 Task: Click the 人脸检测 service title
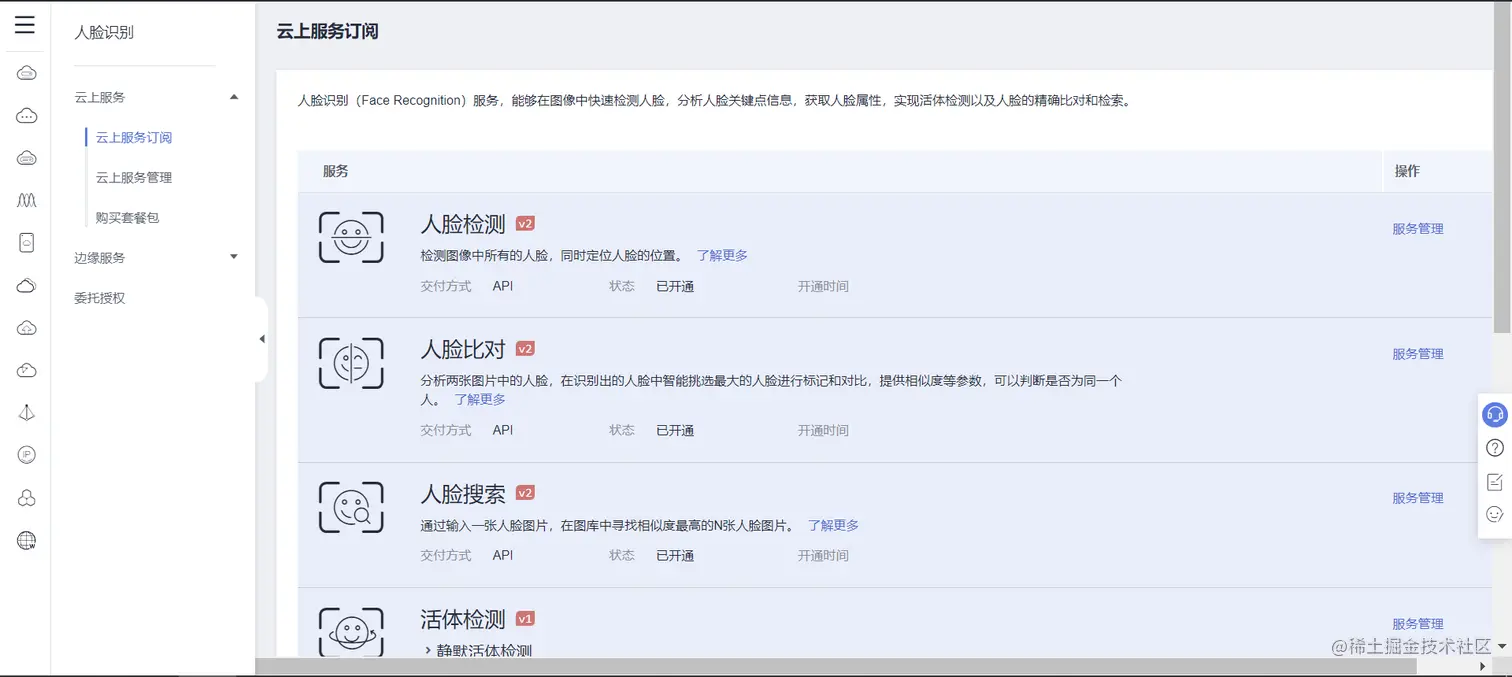tap(463, 224)
